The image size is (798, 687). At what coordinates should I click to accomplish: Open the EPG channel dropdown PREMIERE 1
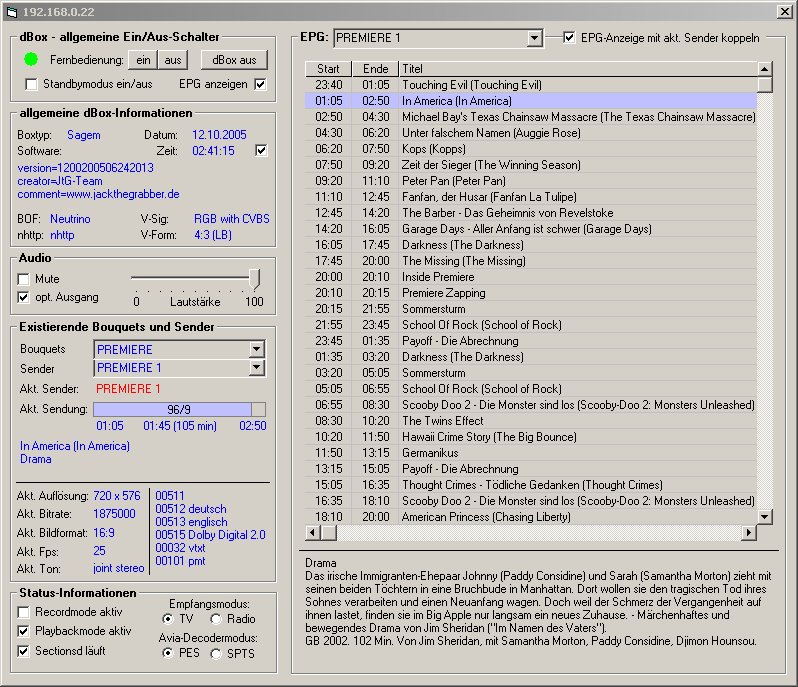coord(534,38)
